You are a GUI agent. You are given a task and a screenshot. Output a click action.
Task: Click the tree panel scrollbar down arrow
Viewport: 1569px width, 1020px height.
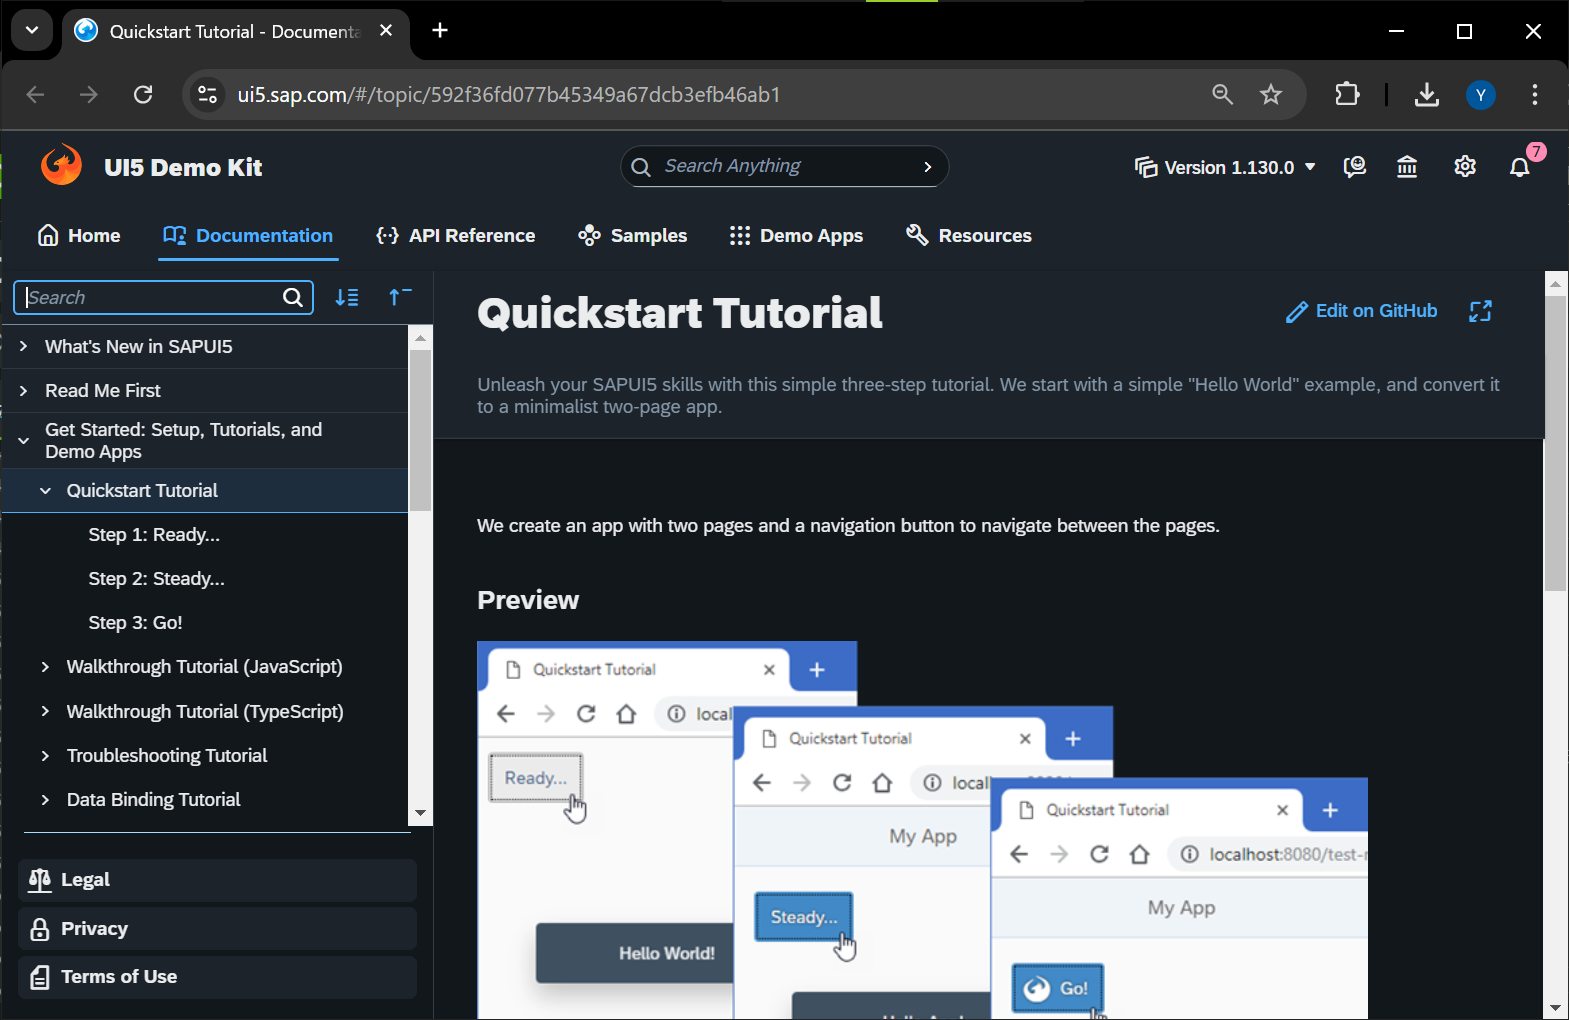click(420, 813)
